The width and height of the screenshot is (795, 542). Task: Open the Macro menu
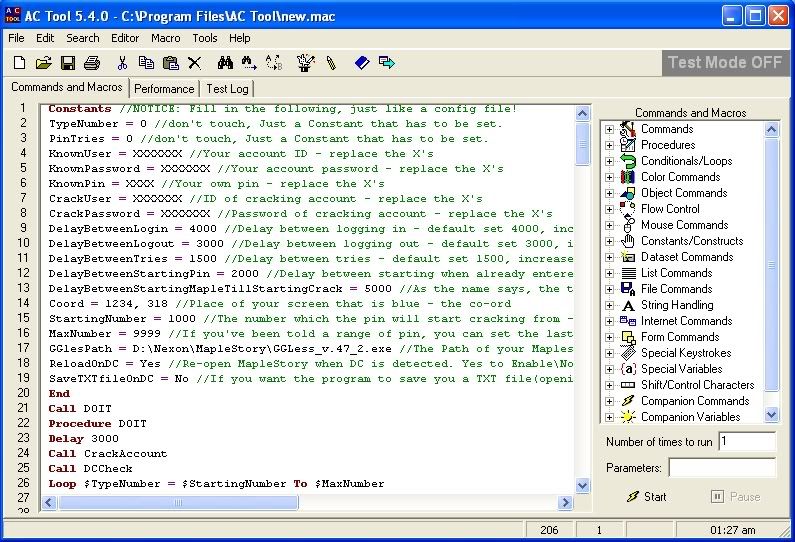165,38
